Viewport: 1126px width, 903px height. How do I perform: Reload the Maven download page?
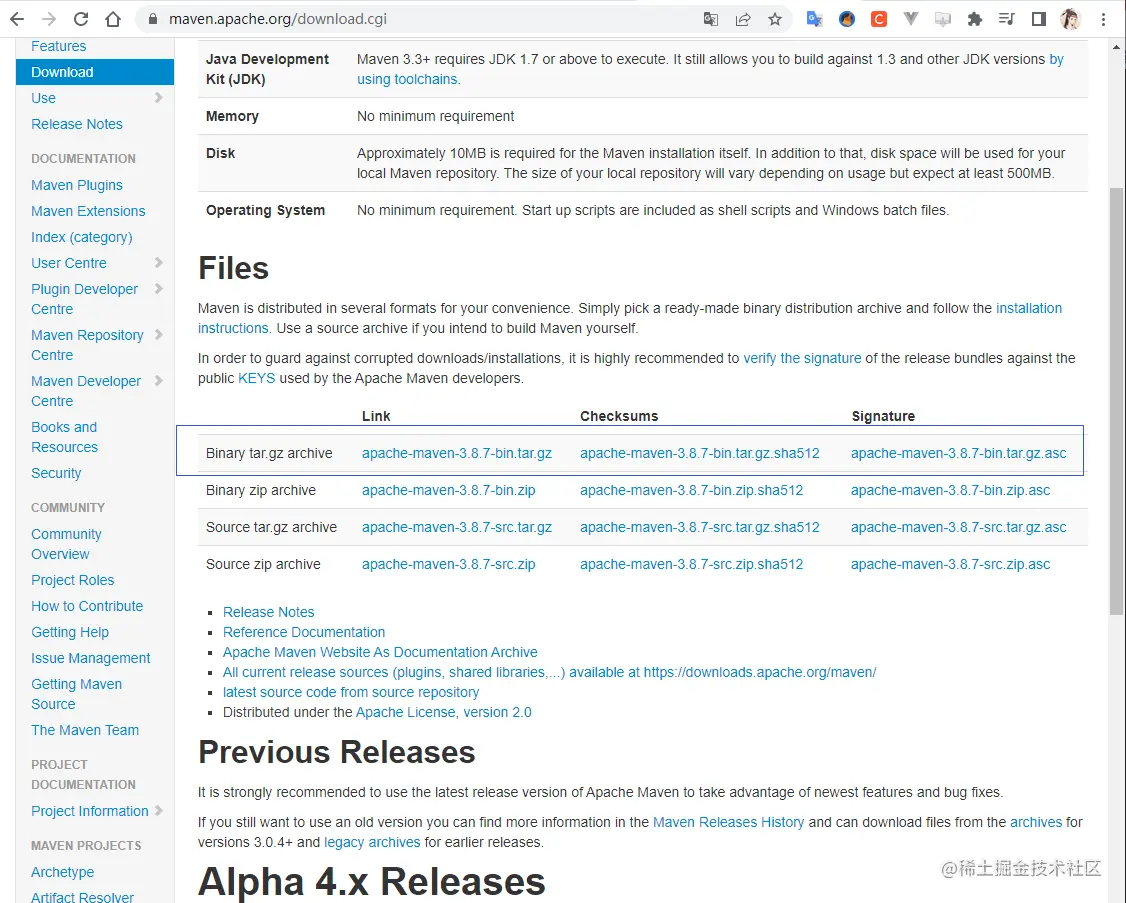[x=81, y=19]
